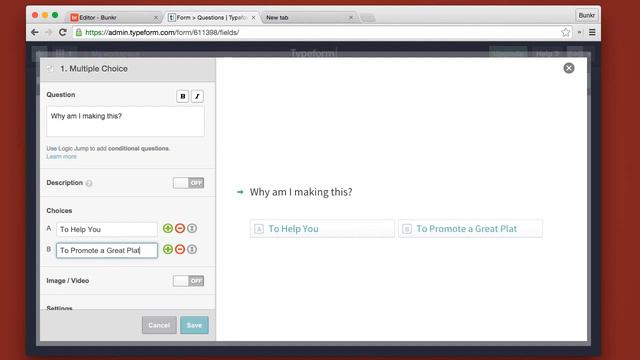Go forward in browser history

pos(49,32)
